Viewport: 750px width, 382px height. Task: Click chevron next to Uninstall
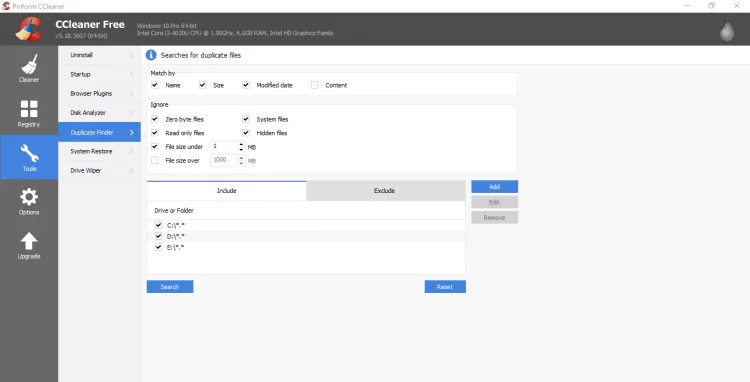point(131,55)
